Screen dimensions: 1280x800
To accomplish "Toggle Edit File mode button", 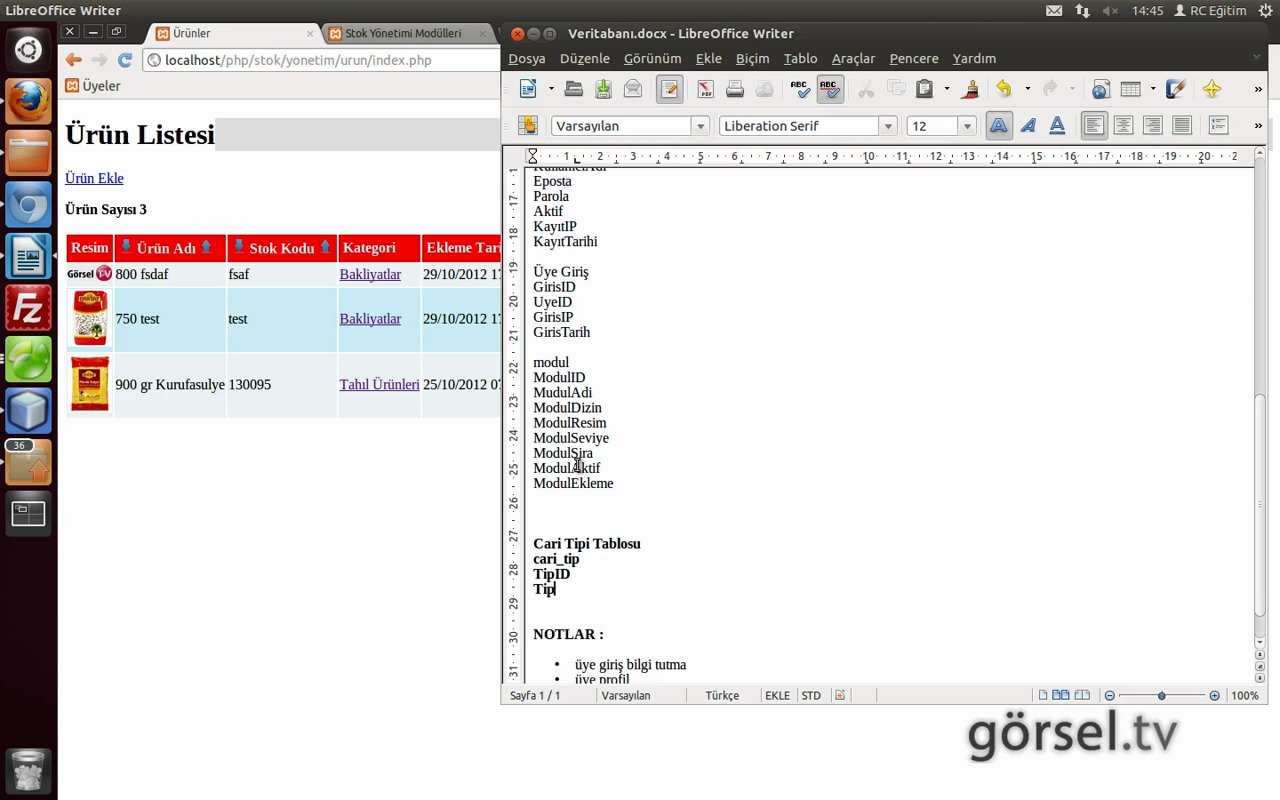I will pos(670,89).
